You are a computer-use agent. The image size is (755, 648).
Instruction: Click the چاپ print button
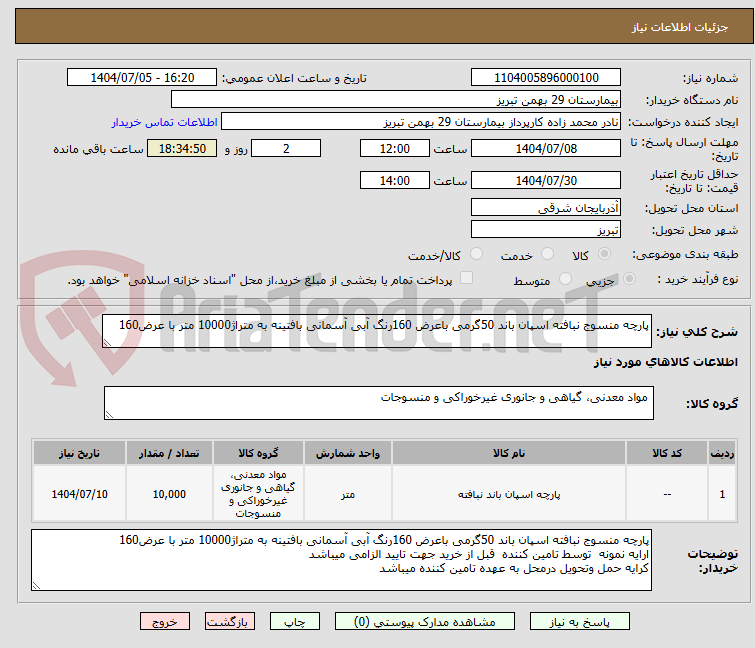(295, 622)
